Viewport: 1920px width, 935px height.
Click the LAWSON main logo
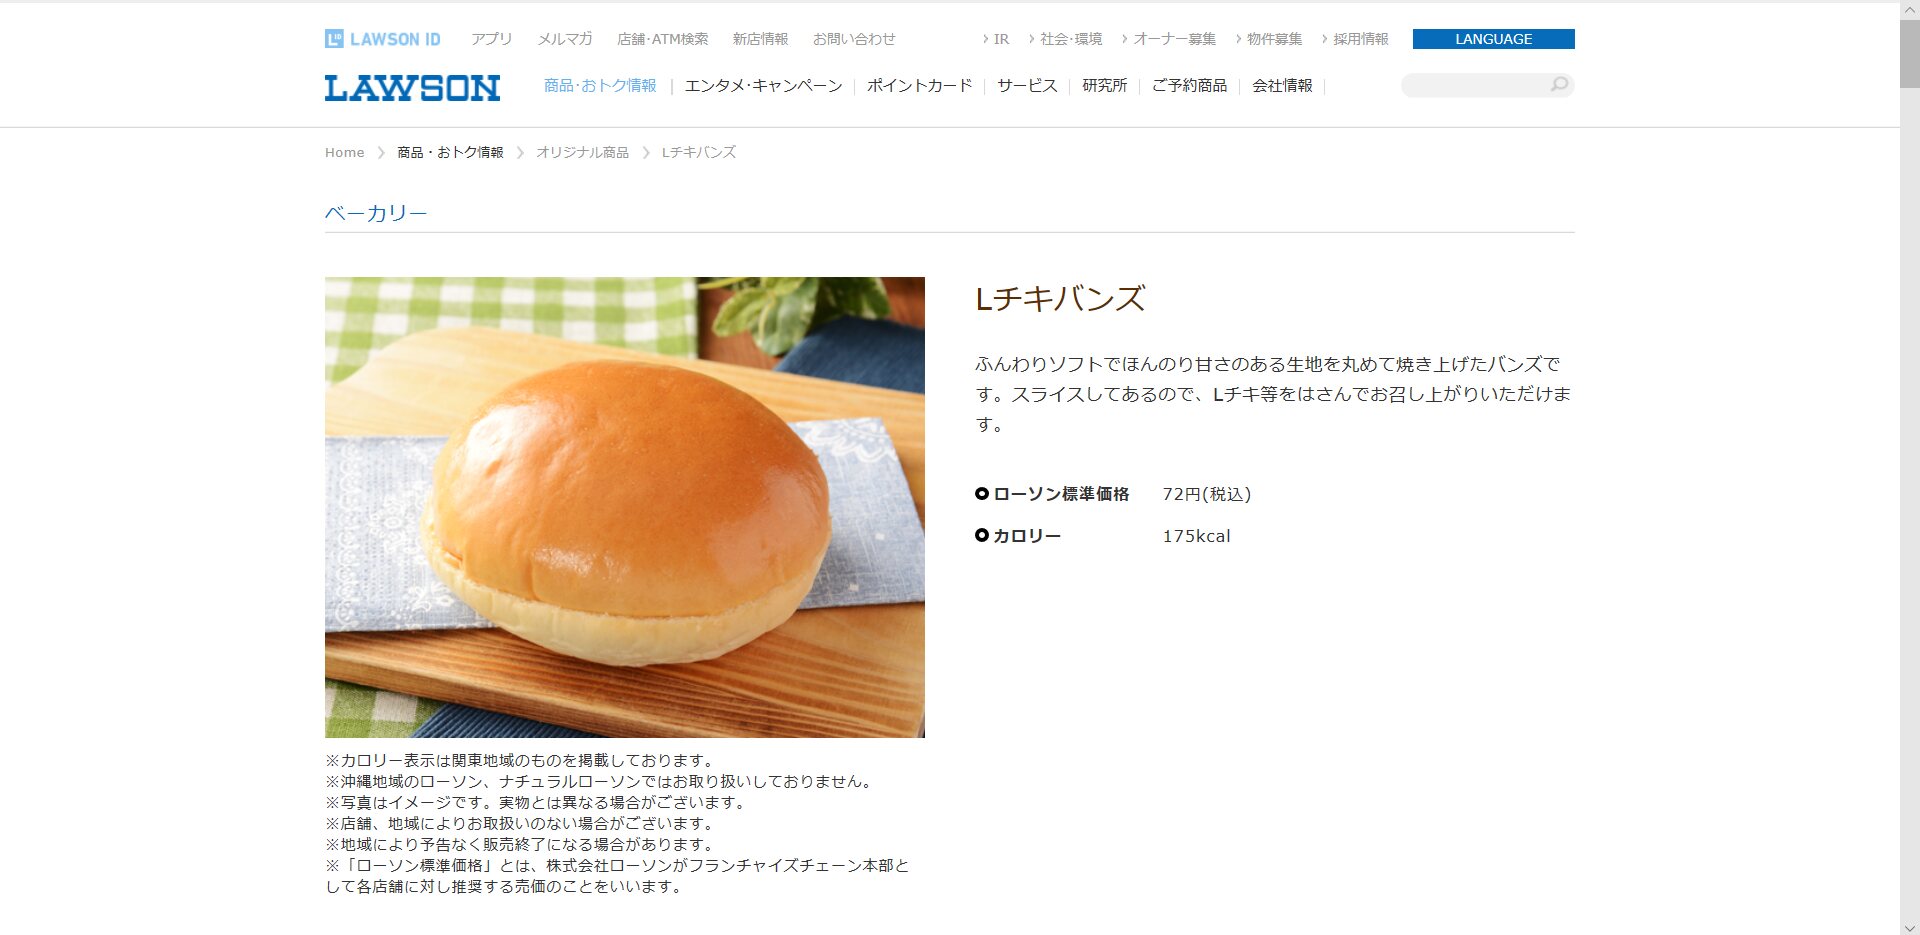click(412, 88)
